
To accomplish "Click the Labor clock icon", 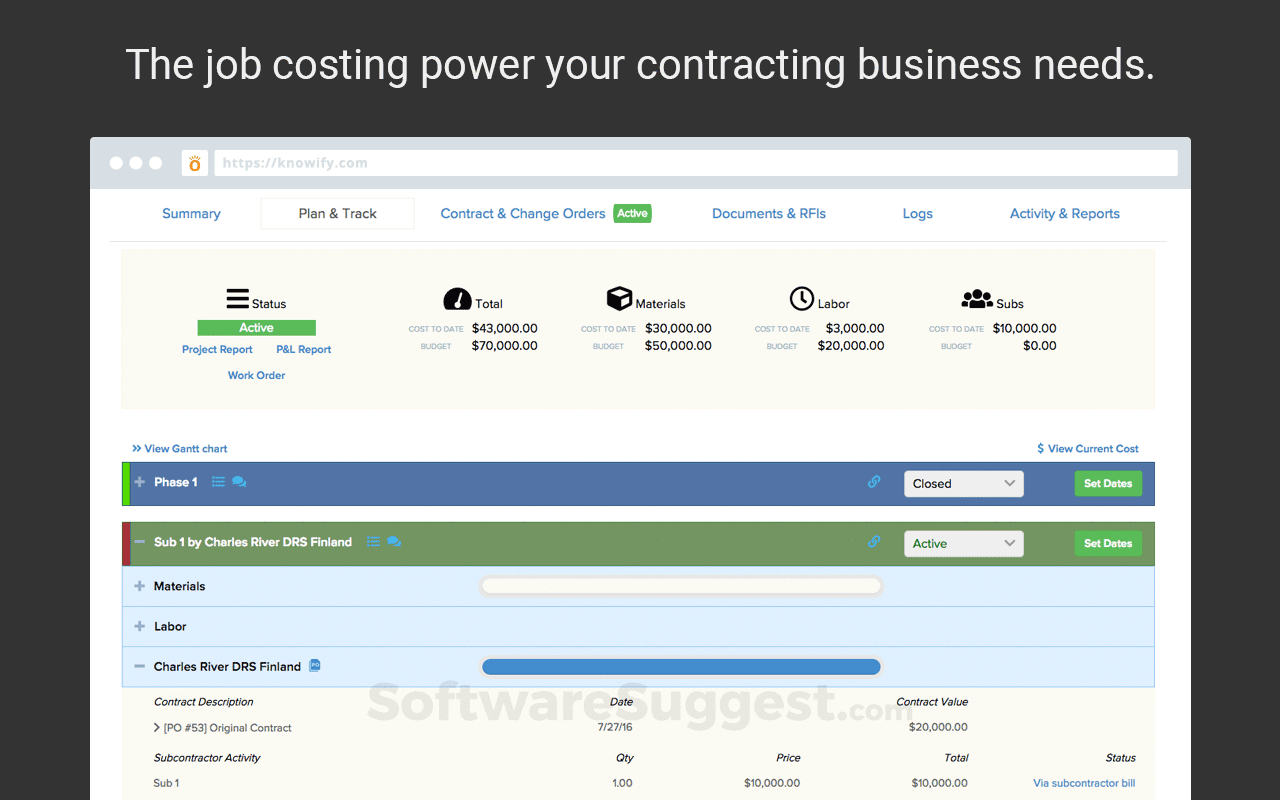I will tap(802, 298).
